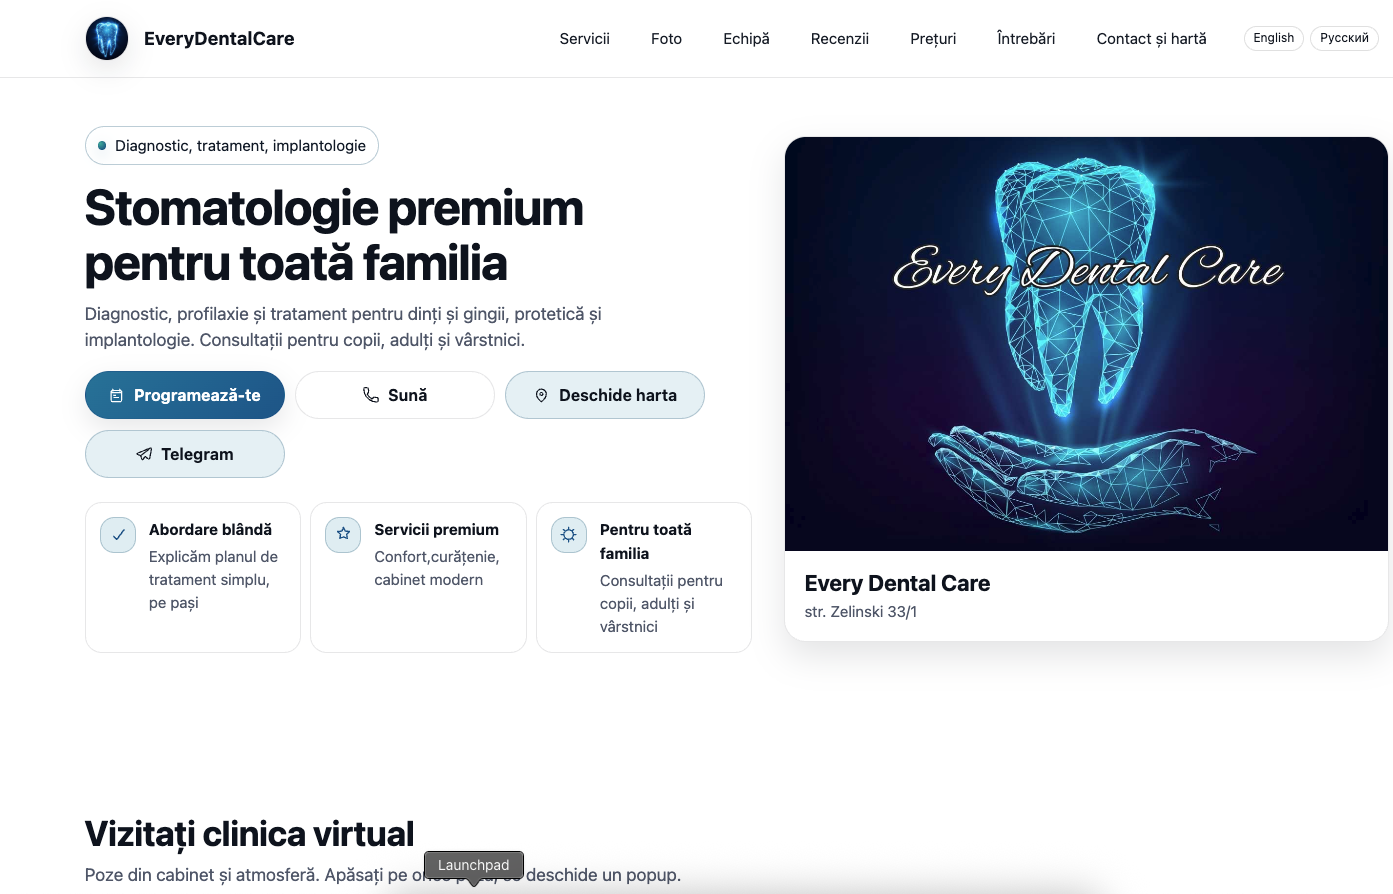Viewport: 1393px width, 894px height.
Task: Click the EveryDentalCare brand name link
Action: click(x=219, y=39)
